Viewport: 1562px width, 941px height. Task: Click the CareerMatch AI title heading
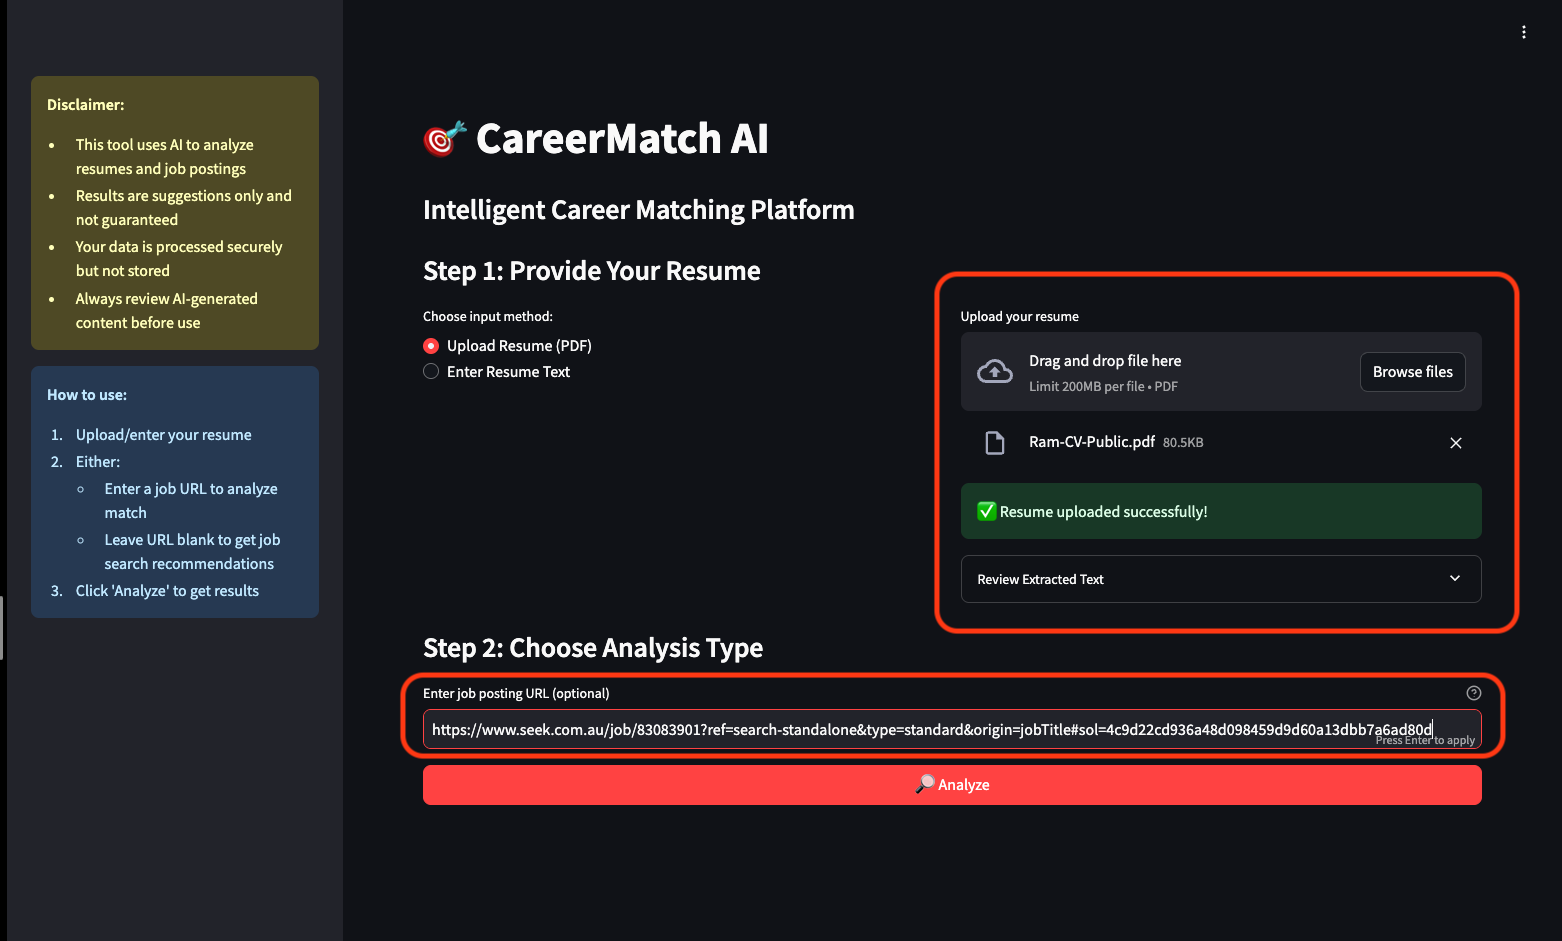(x=622, y=139)
